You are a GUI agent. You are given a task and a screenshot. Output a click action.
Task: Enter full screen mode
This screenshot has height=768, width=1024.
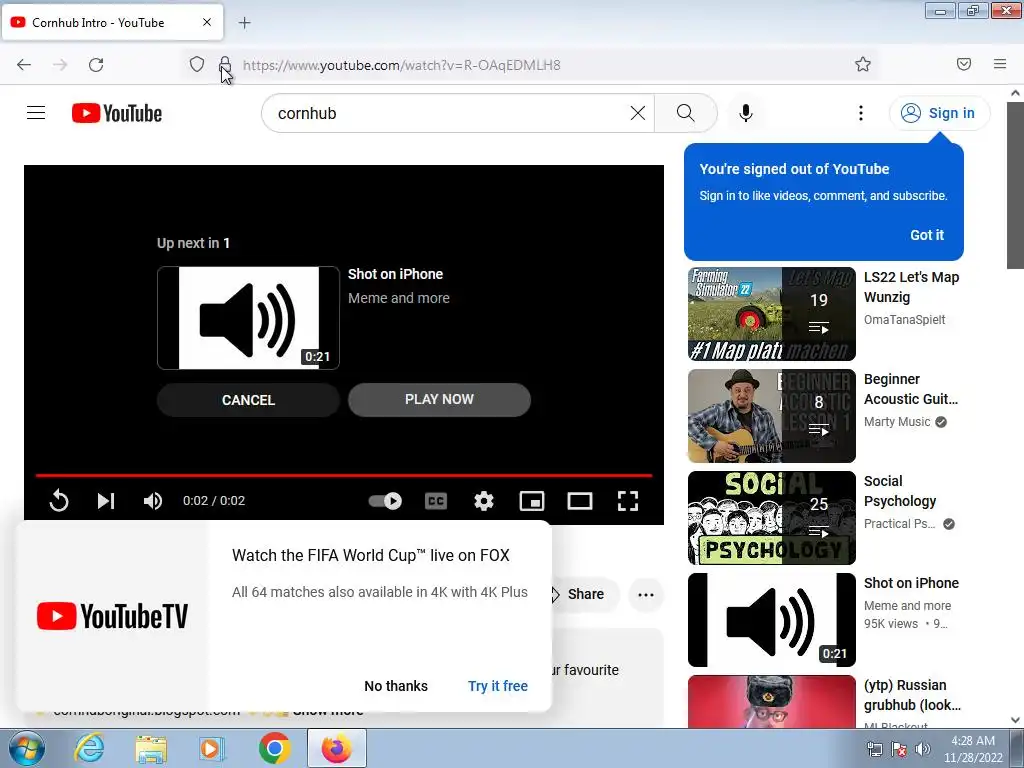(628, 501)
